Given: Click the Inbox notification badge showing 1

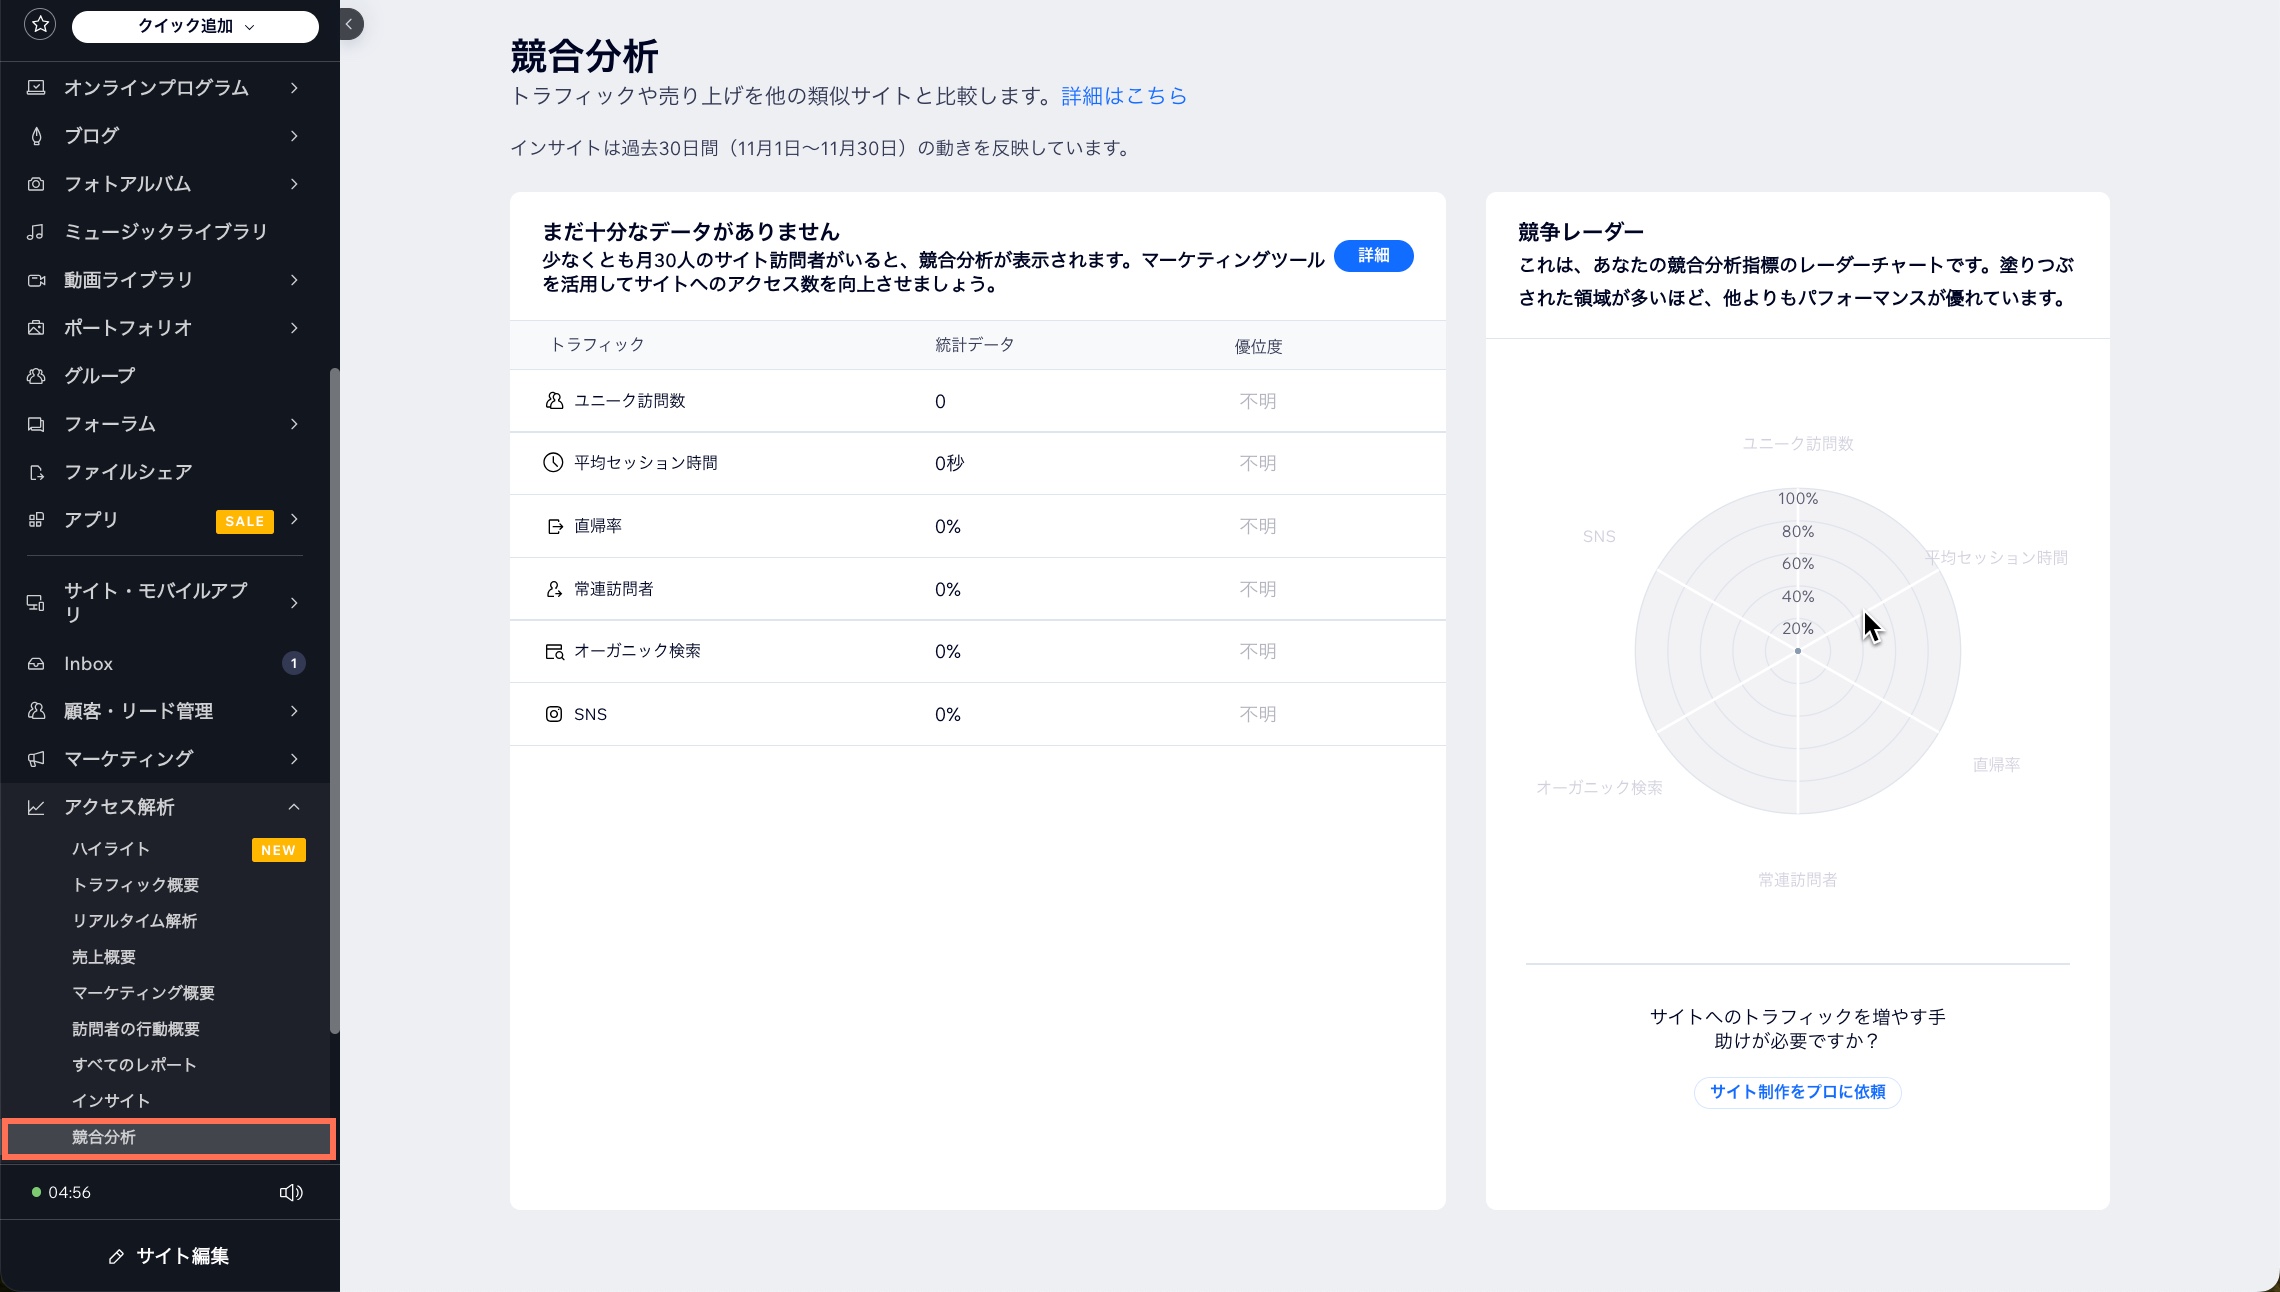Looking at the screenshot, I should pyautogui.click(x=293, y=663).
